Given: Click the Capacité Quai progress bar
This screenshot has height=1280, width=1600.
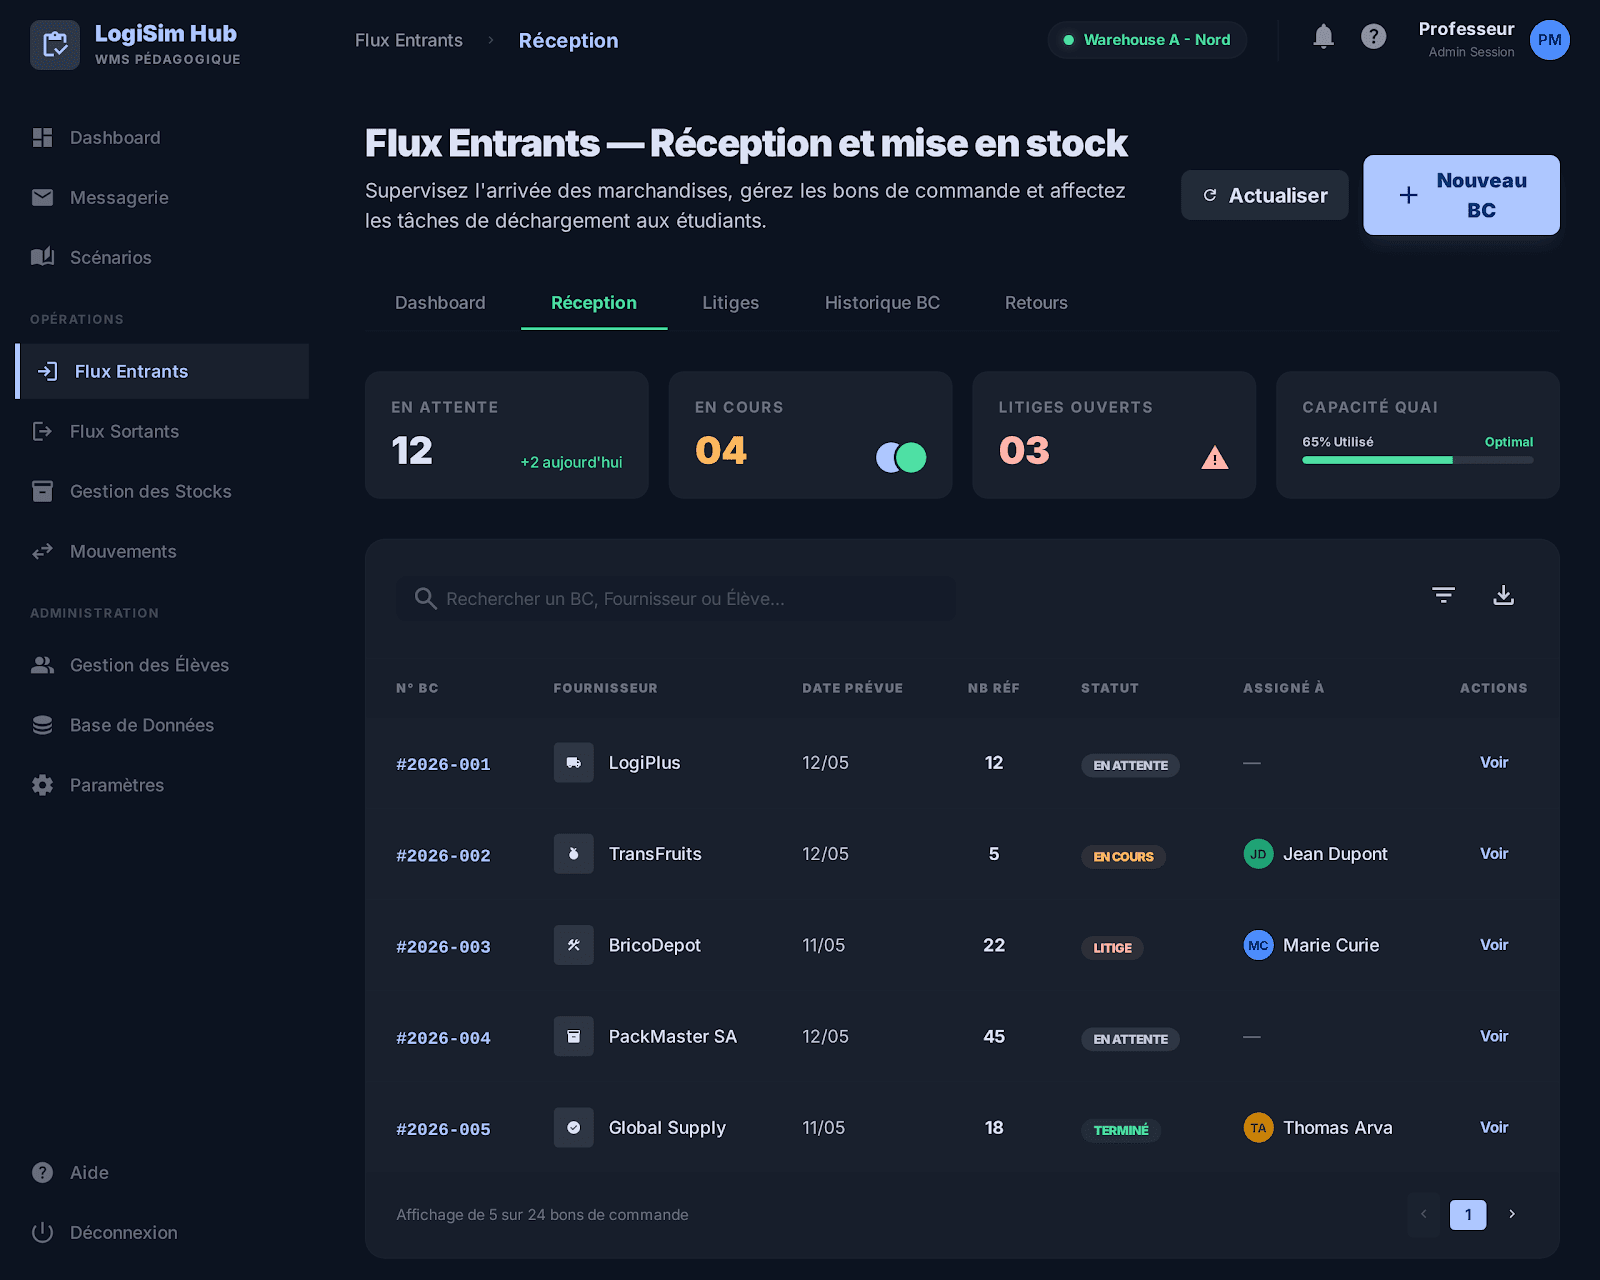Looking at the screenshot, I should (x=1417, y=460).
